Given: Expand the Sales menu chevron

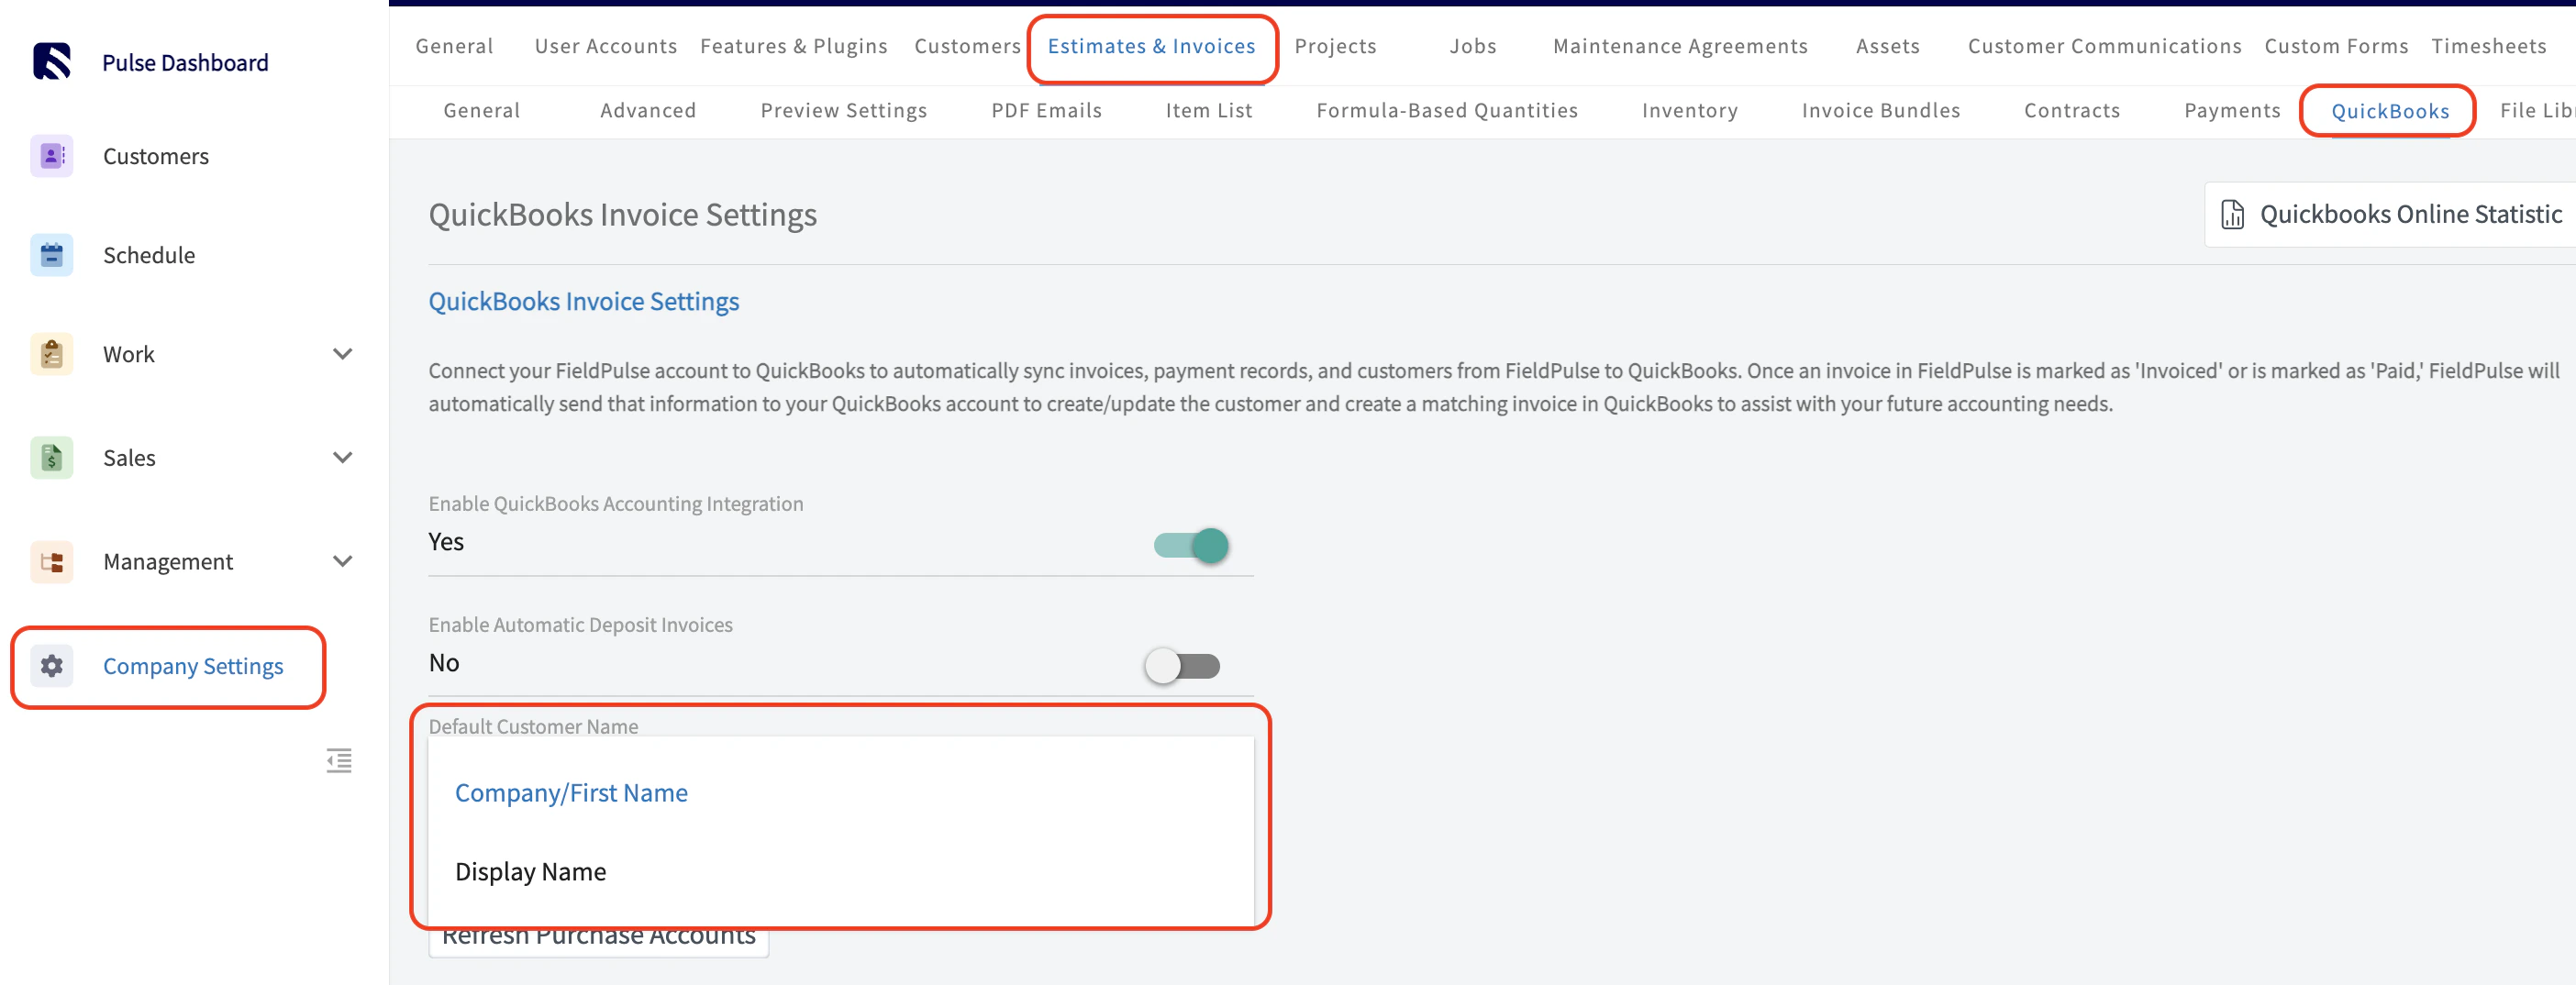Looking at the screenshot, I should (342, 458).
